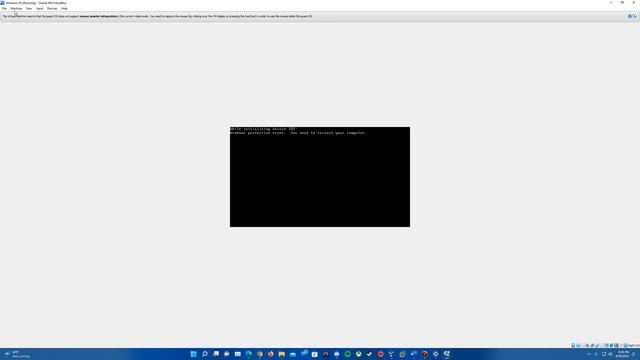Screen dimensions: 640x360
Task: Open the Devices menu
Action: 52,8
